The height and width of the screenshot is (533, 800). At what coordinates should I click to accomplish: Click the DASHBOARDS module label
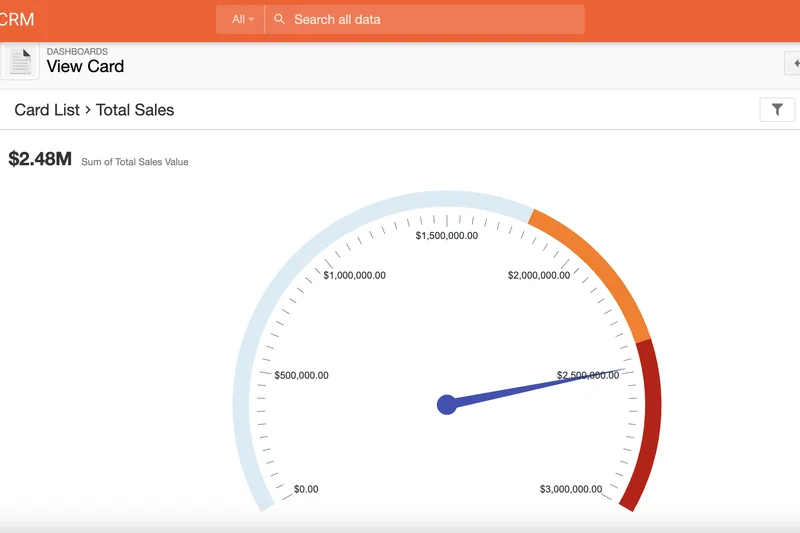[77, 51]
